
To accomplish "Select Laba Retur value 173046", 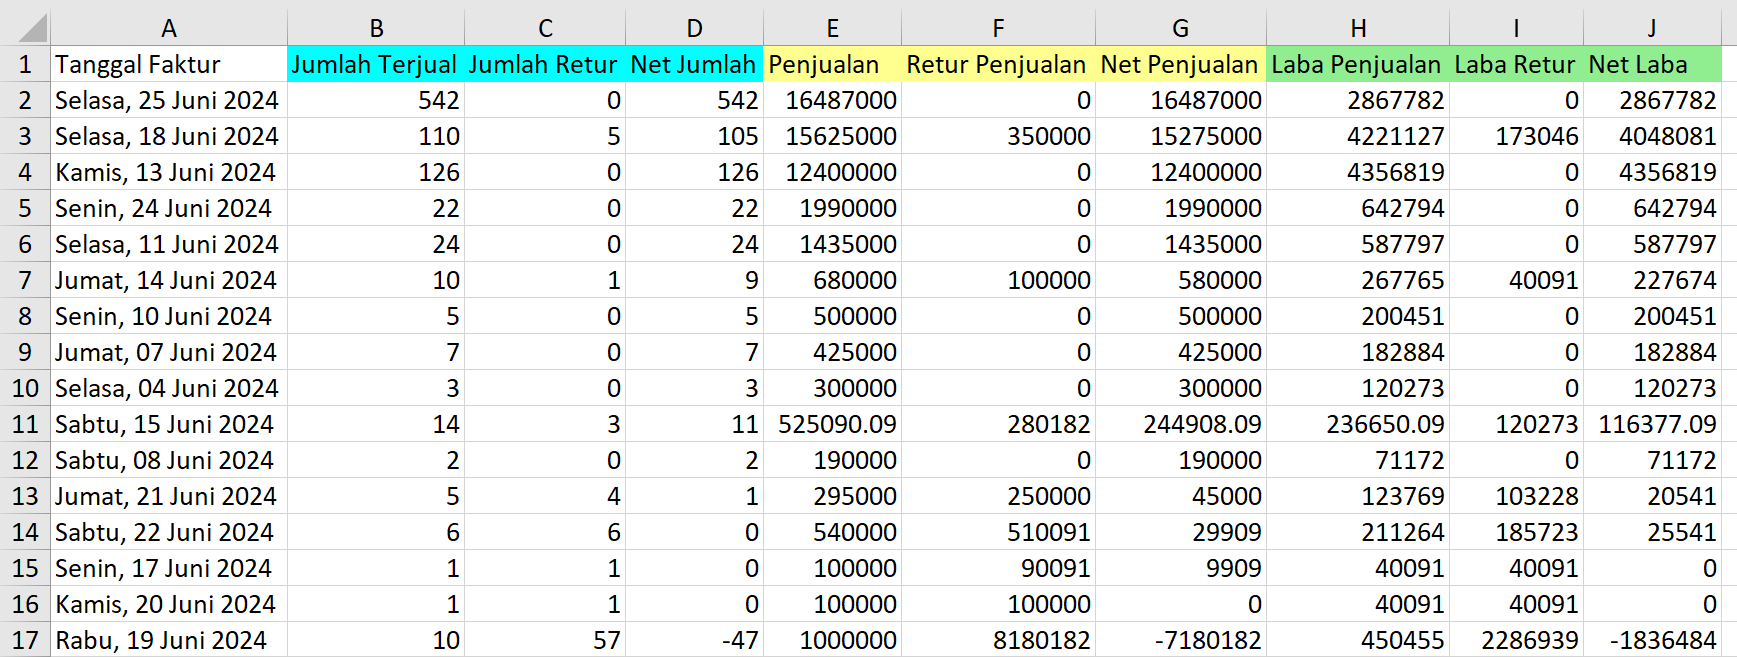I will click(x=1536, y=136).
